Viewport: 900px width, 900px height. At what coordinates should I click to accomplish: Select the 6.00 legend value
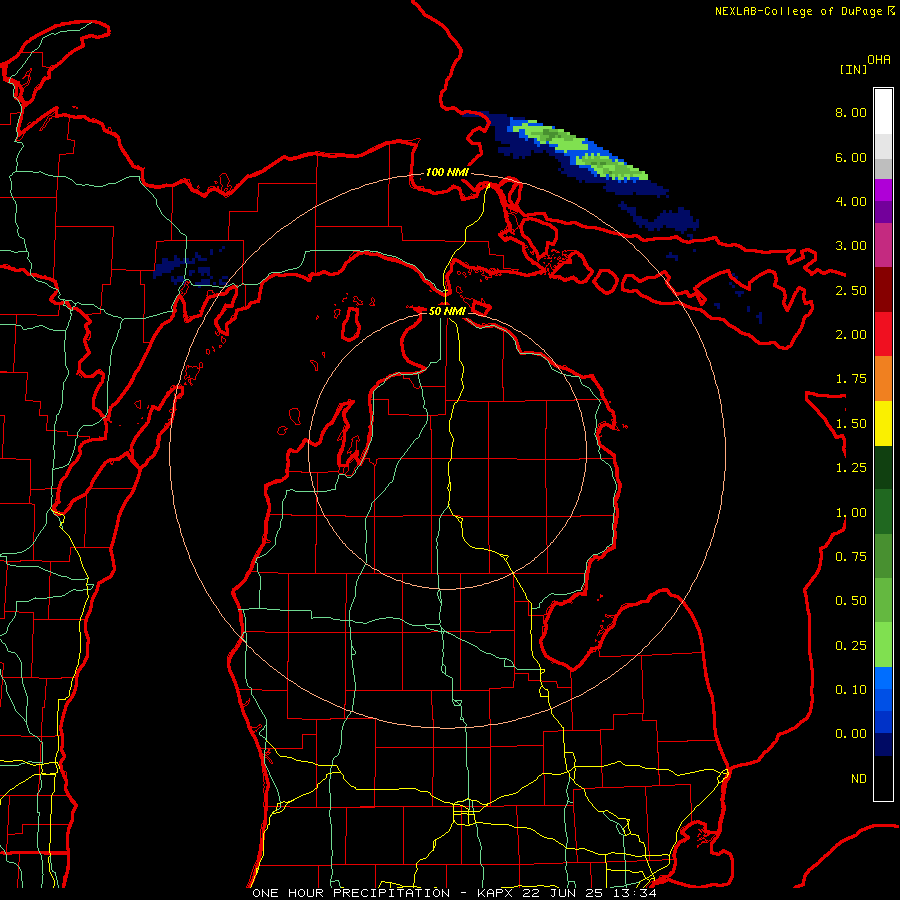tap(851, 157)
